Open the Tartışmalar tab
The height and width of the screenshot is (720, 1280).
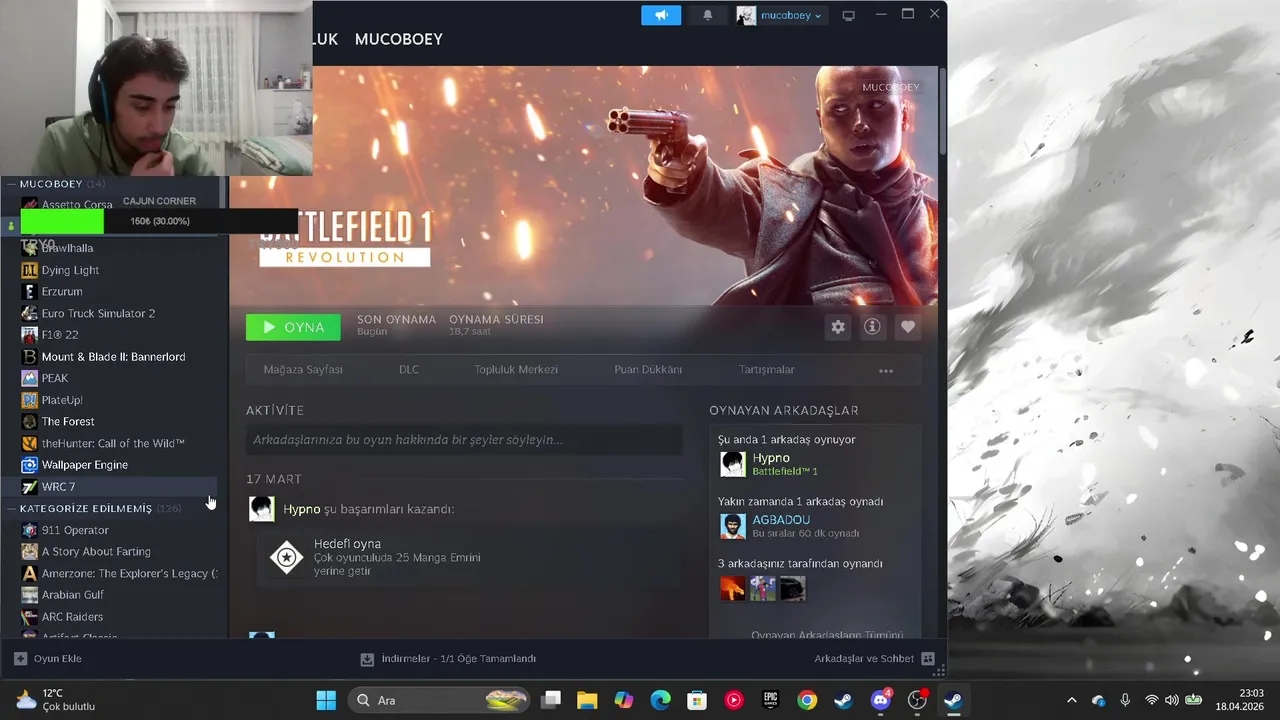(x=766, y=370)
